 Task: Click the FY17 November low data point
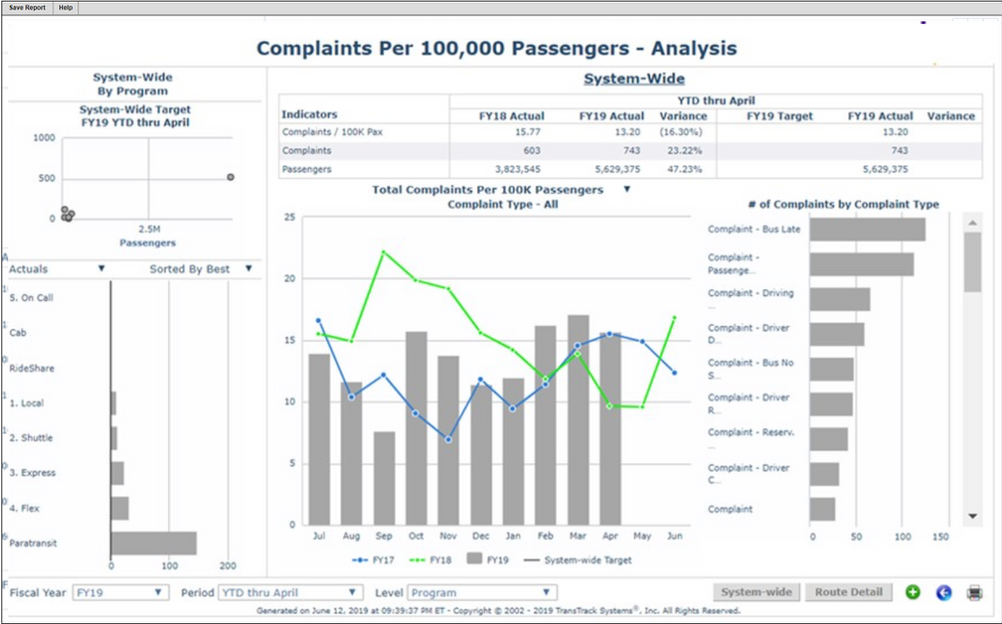point(448,440)
